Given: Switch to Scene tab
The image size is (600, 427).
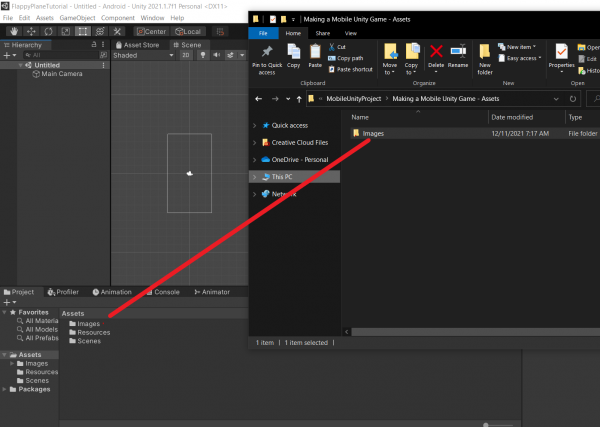Looking at the screenshot, I should point(188,45).
